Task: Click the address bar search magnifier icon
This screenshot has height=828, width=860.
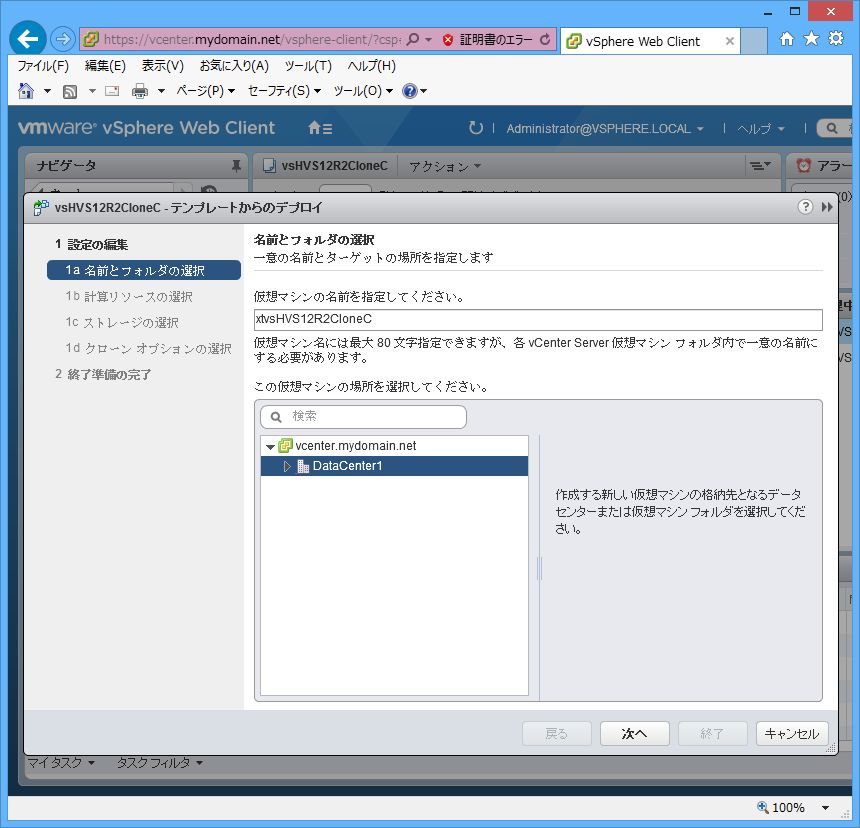Action: 413,39
